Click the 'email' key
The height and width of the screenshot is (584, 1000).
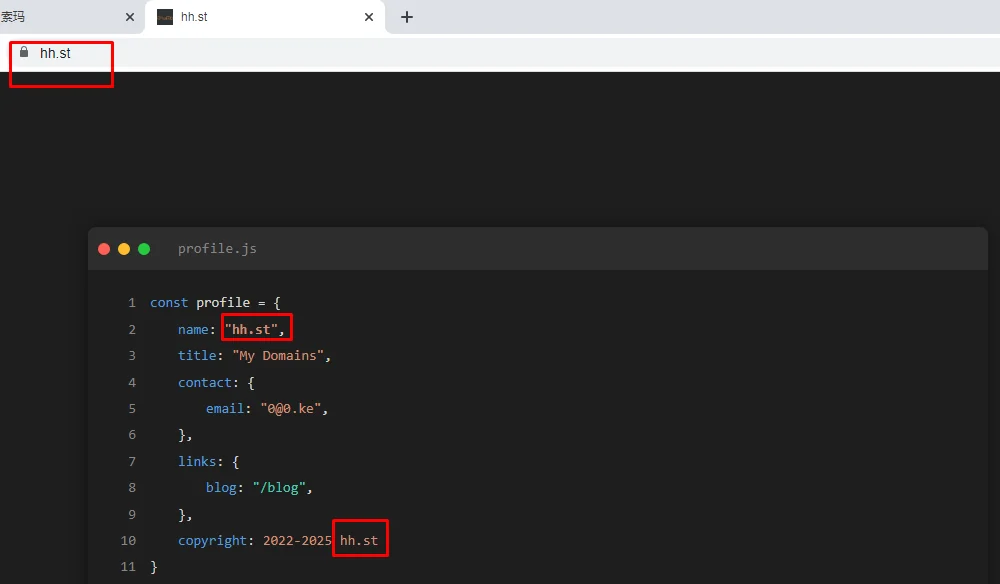click(224, 409)
